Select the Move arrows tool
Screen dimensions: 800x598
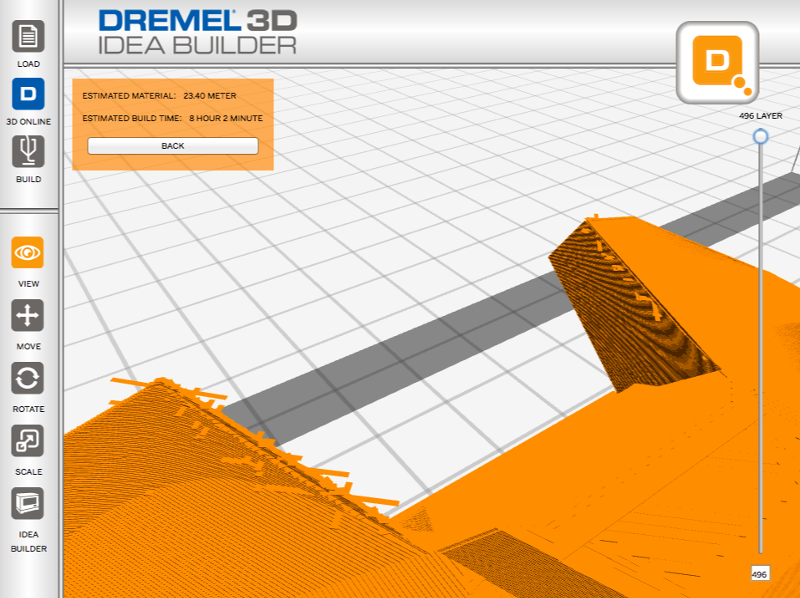coord(28,315)
